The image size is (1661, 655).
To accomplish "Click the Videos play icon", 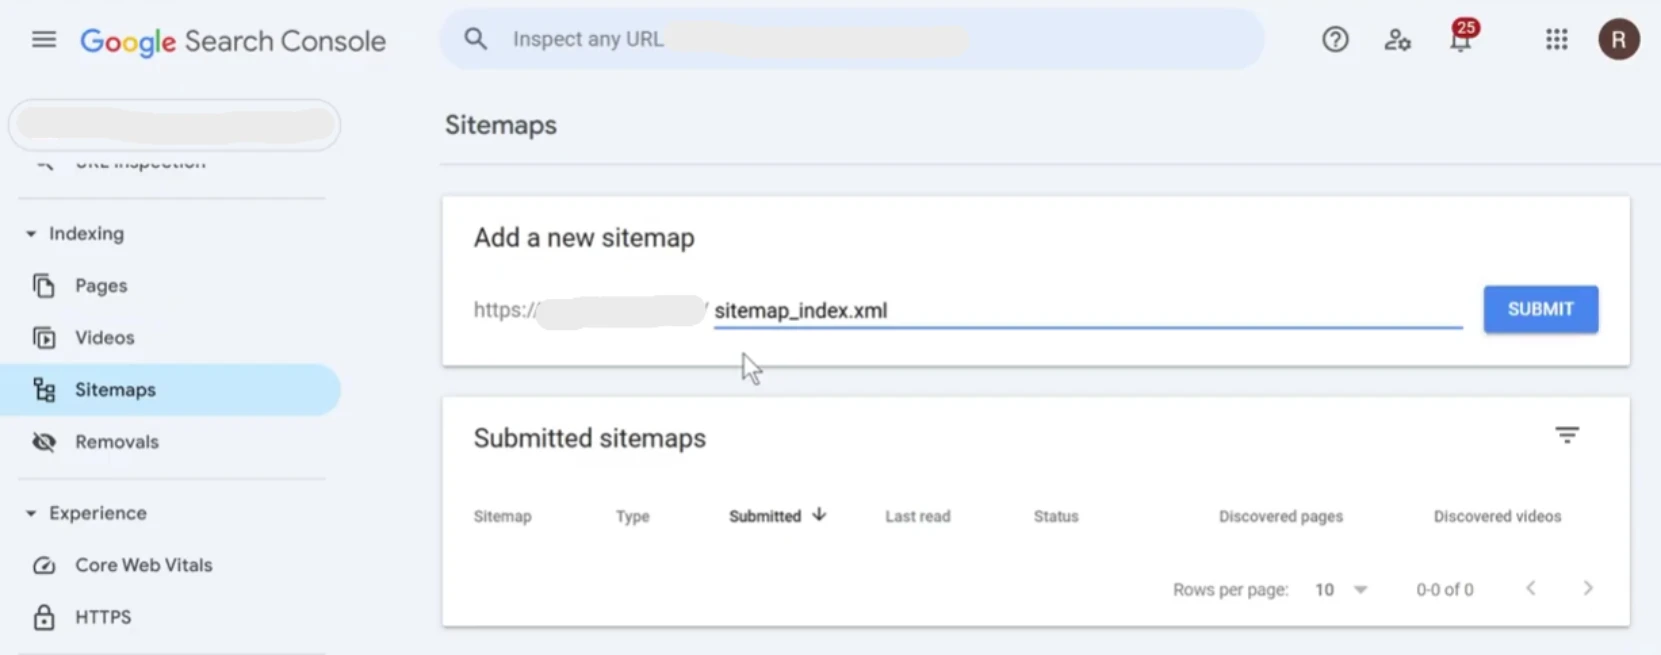I will (44, 338).
